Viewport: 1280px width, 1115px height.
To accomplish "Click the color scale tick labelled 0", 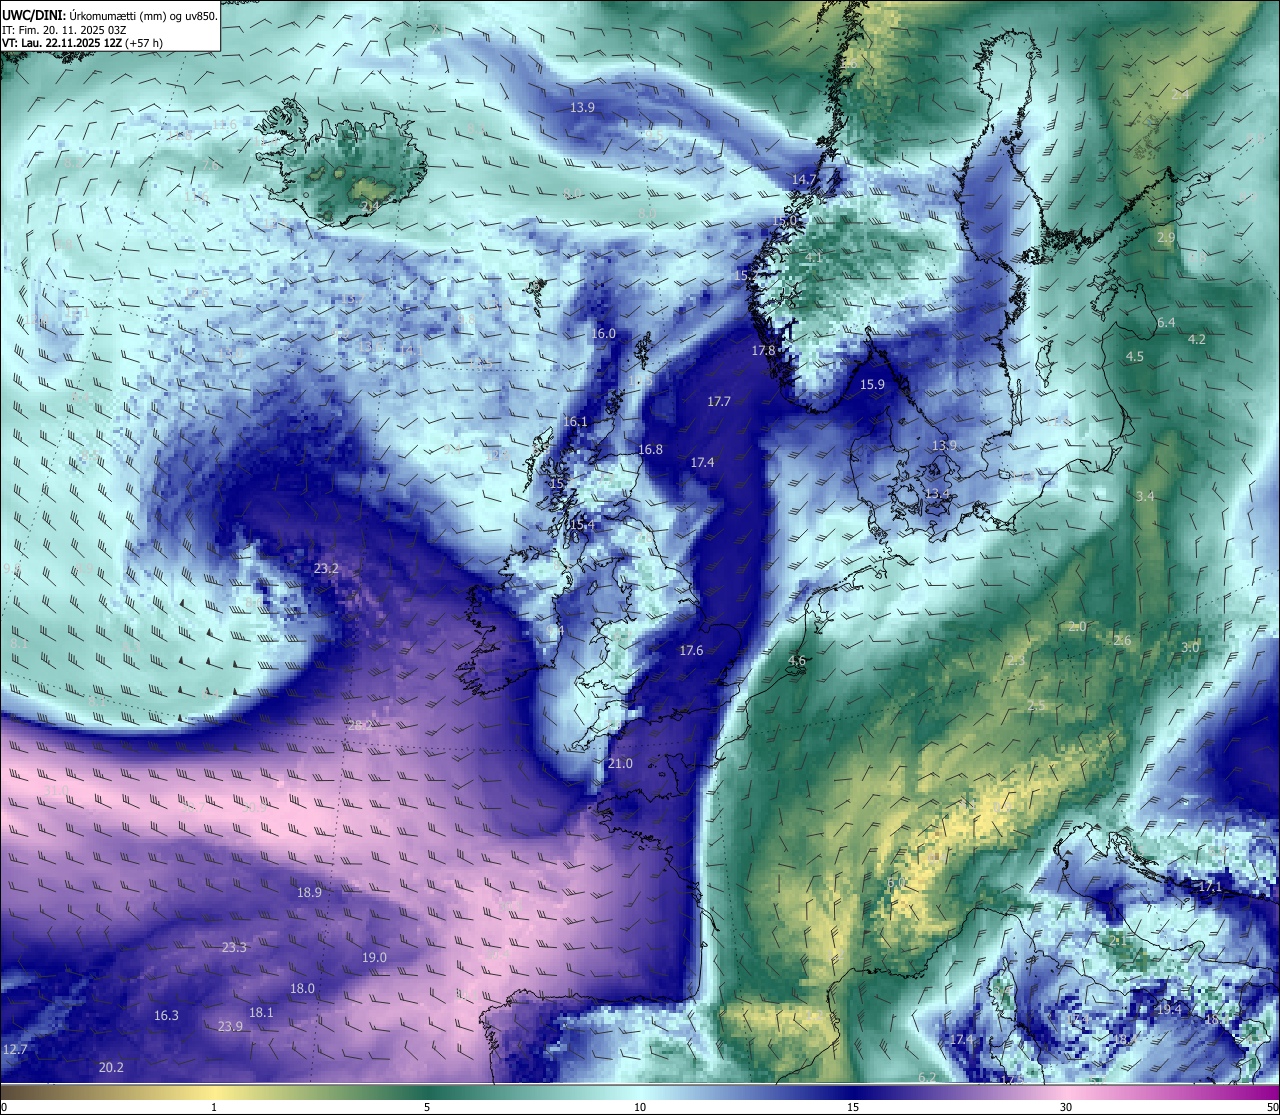I will click(4, 1107).
